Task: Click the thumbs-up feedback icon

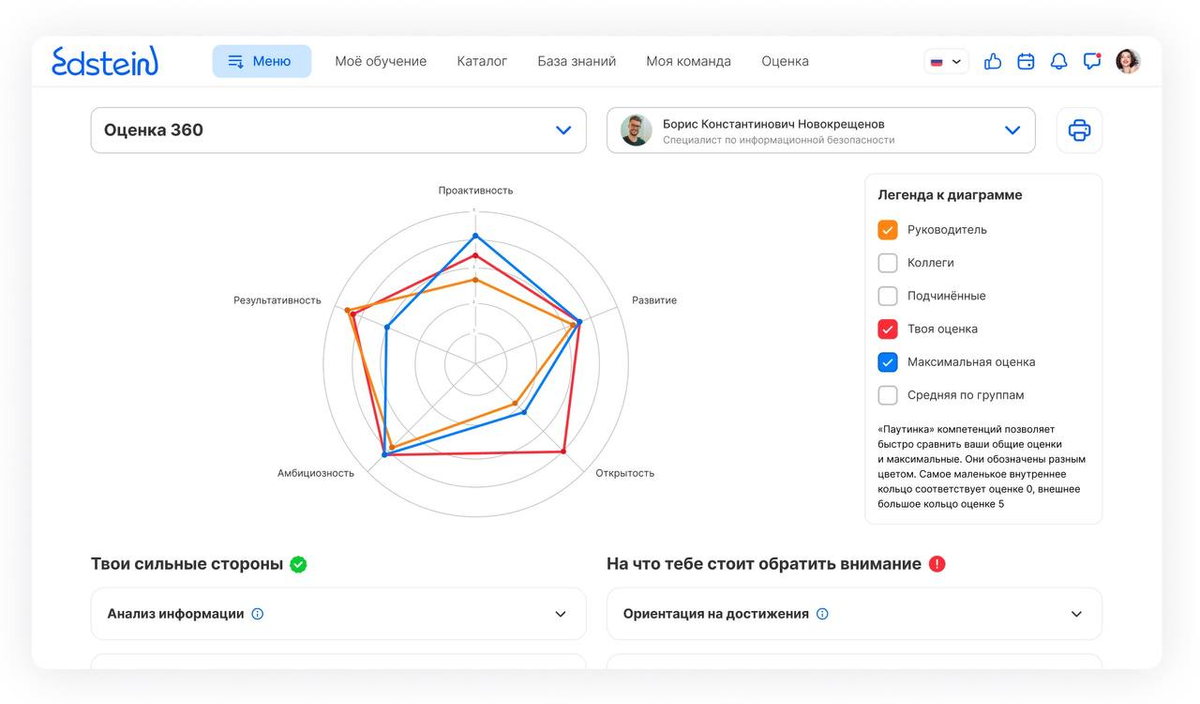Action: coord(992,61)
